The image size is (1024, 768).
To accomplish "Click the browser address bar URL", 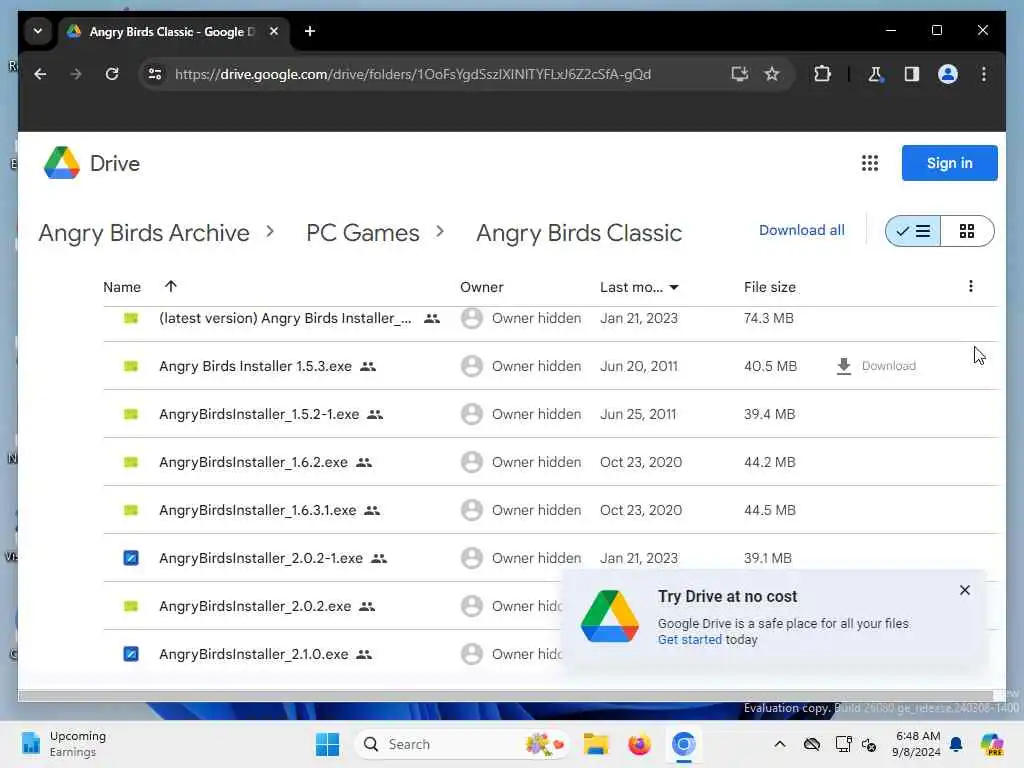I will 413,74.
